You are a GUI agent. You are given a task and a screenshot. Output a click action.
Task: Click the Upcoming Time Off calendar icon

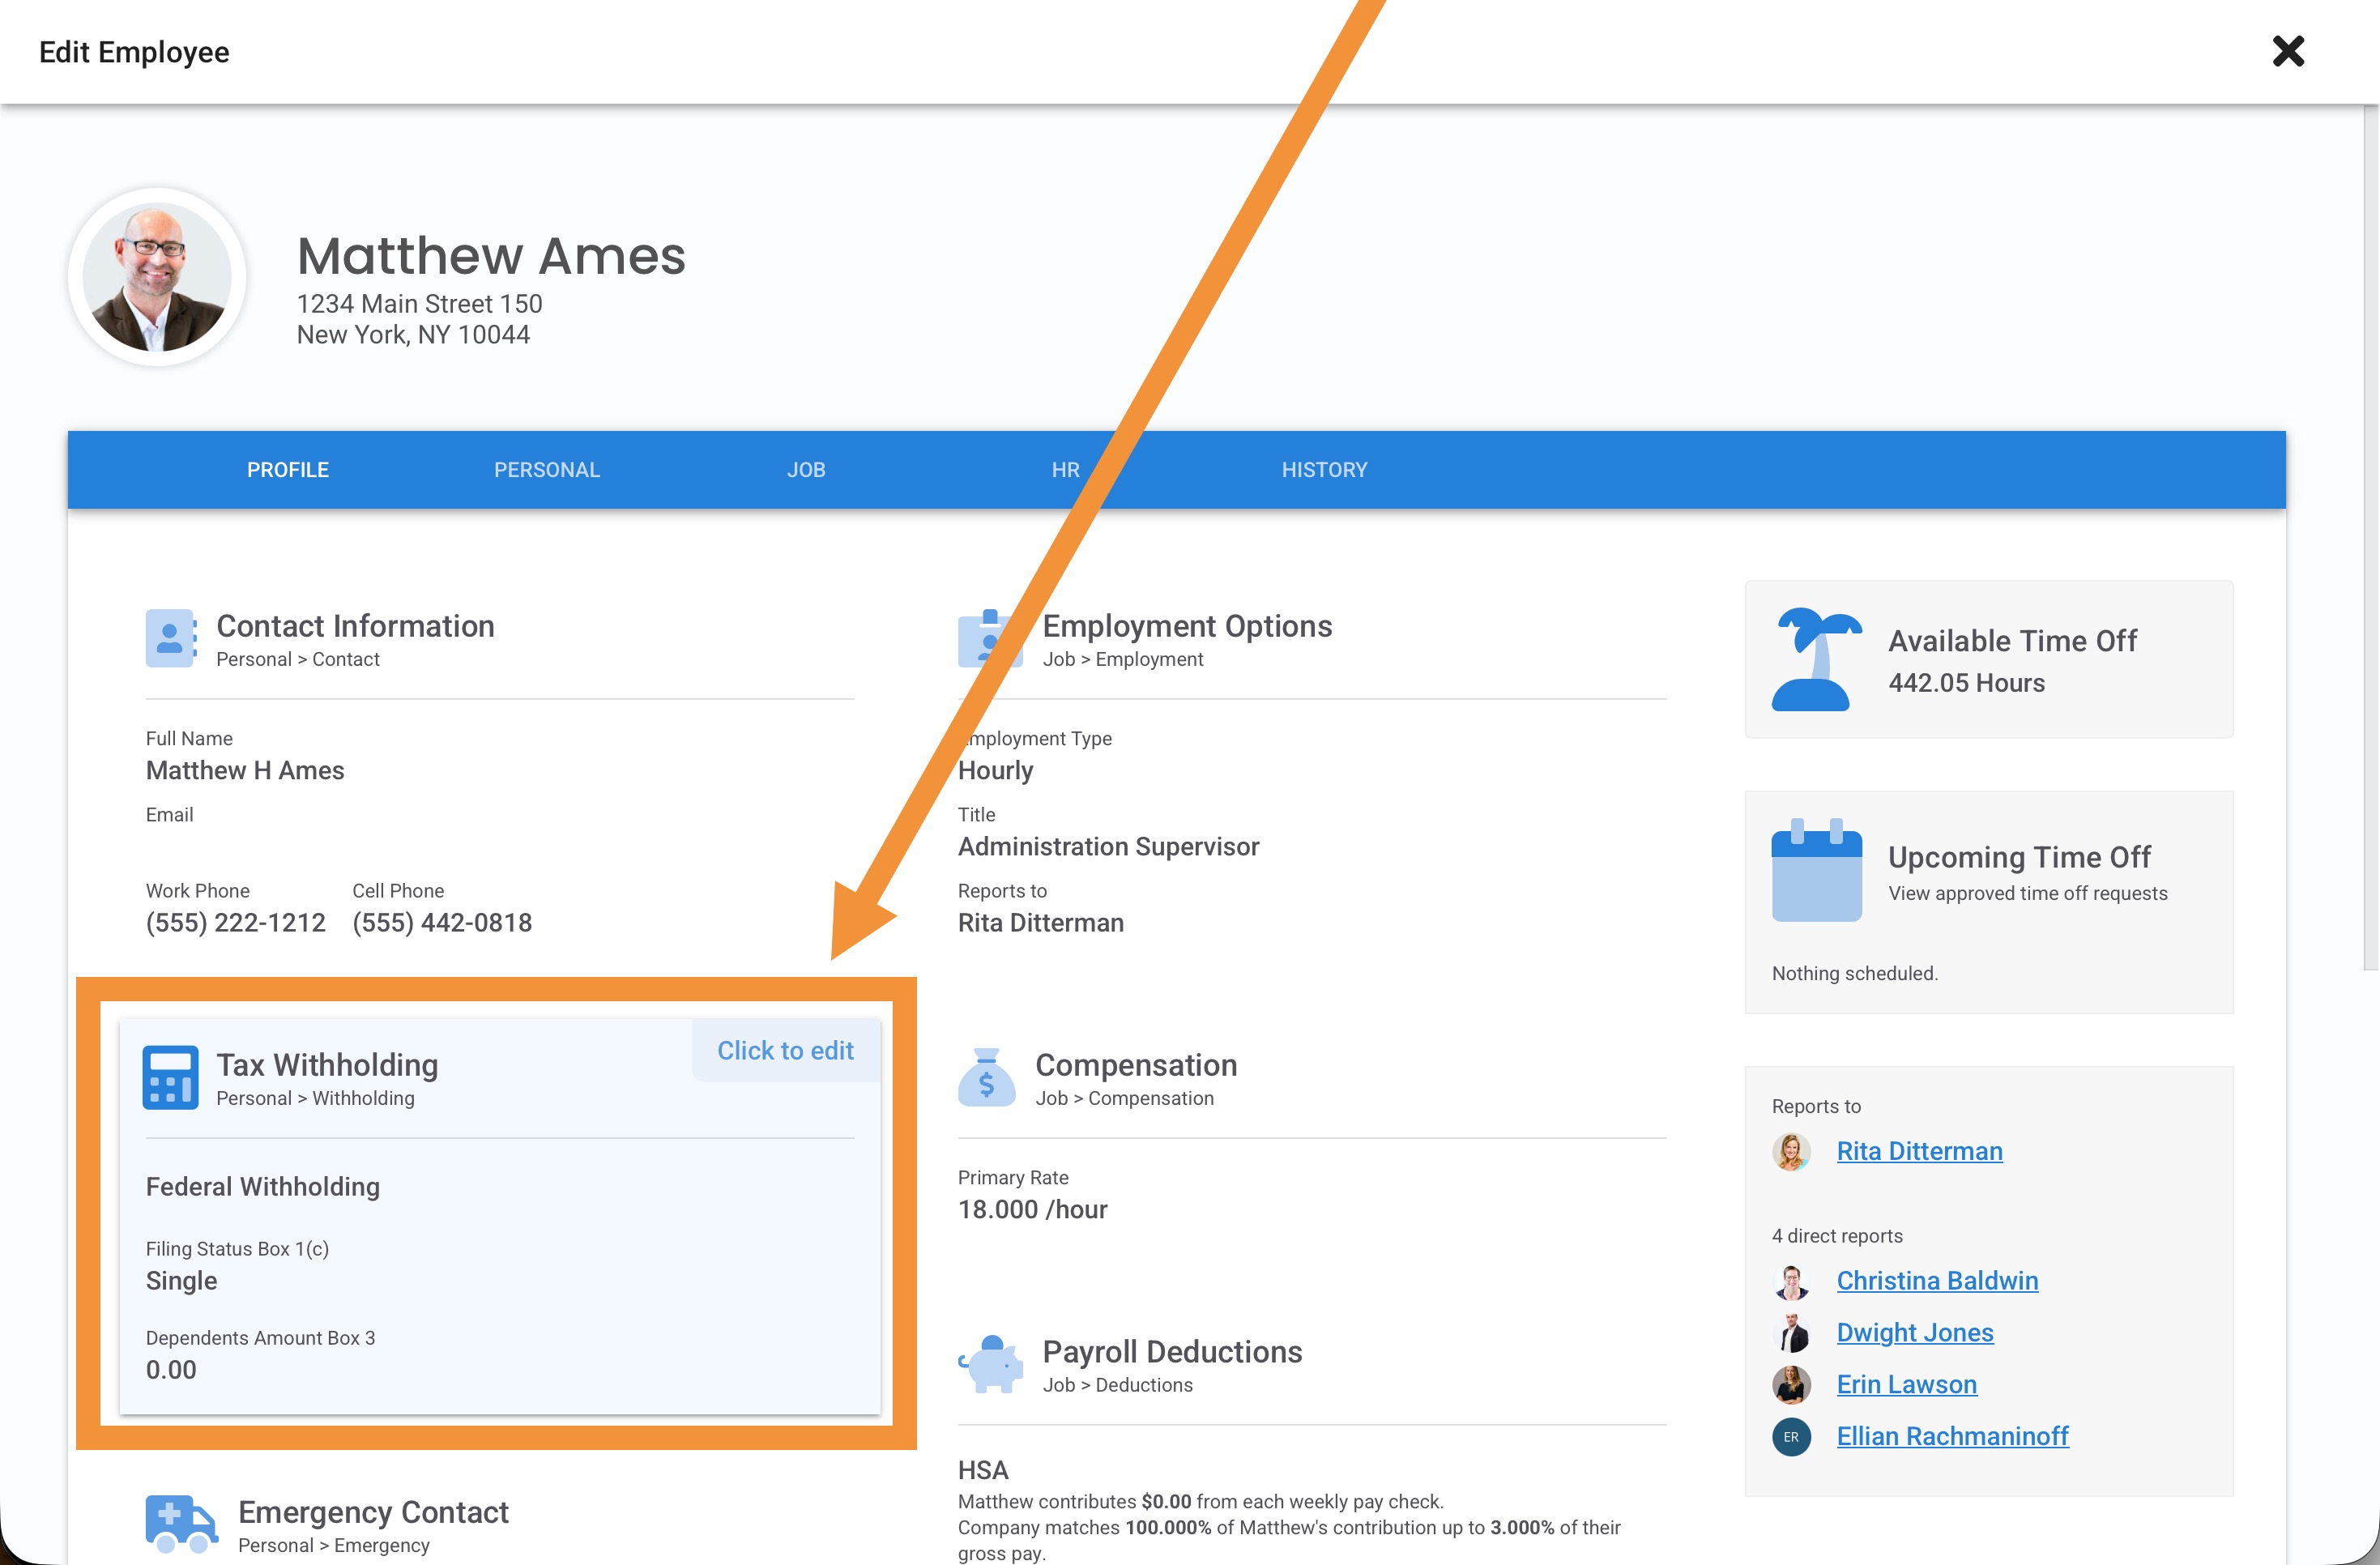(1816, 870)
